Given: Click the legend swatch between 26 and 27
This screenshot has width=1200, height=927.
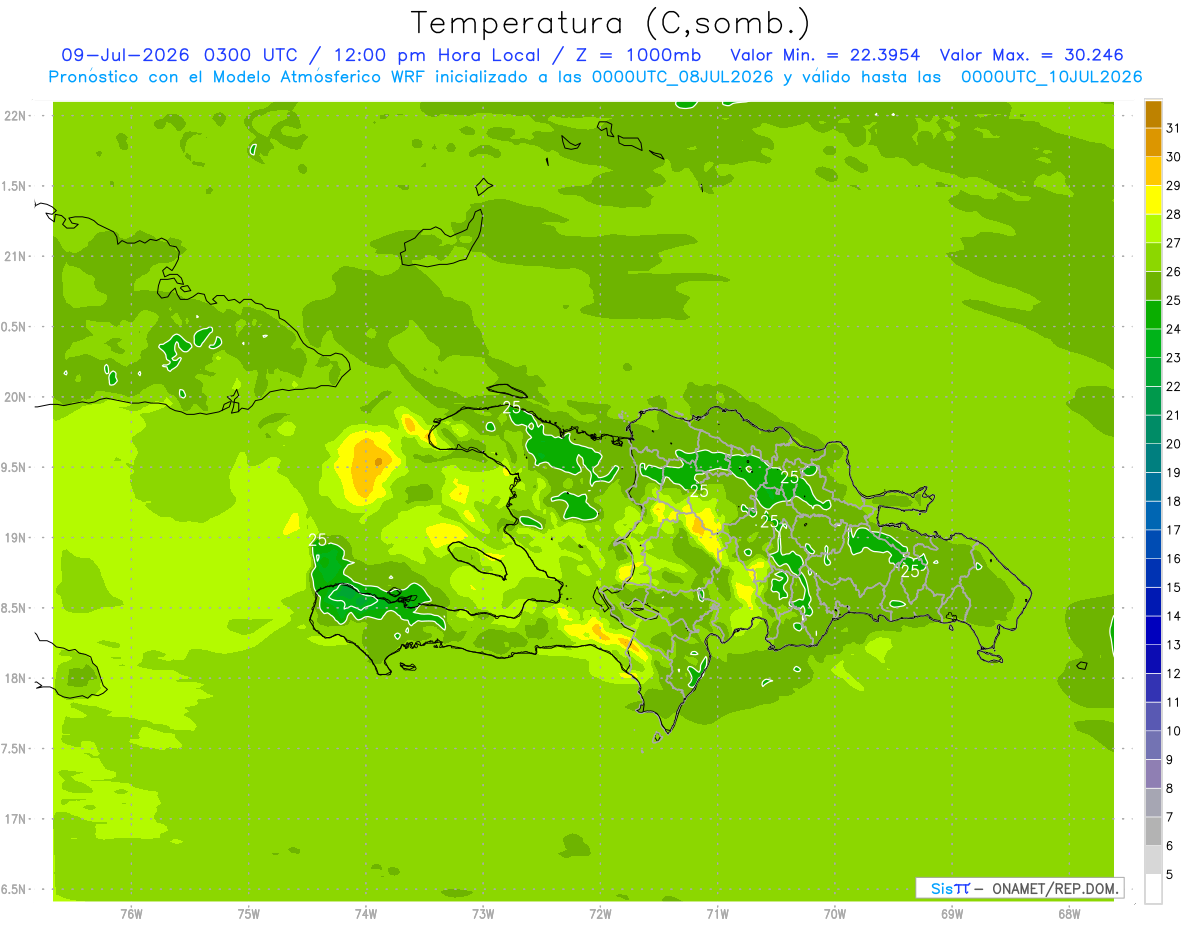Looking at the screenshot, I should click(1153, 258).
